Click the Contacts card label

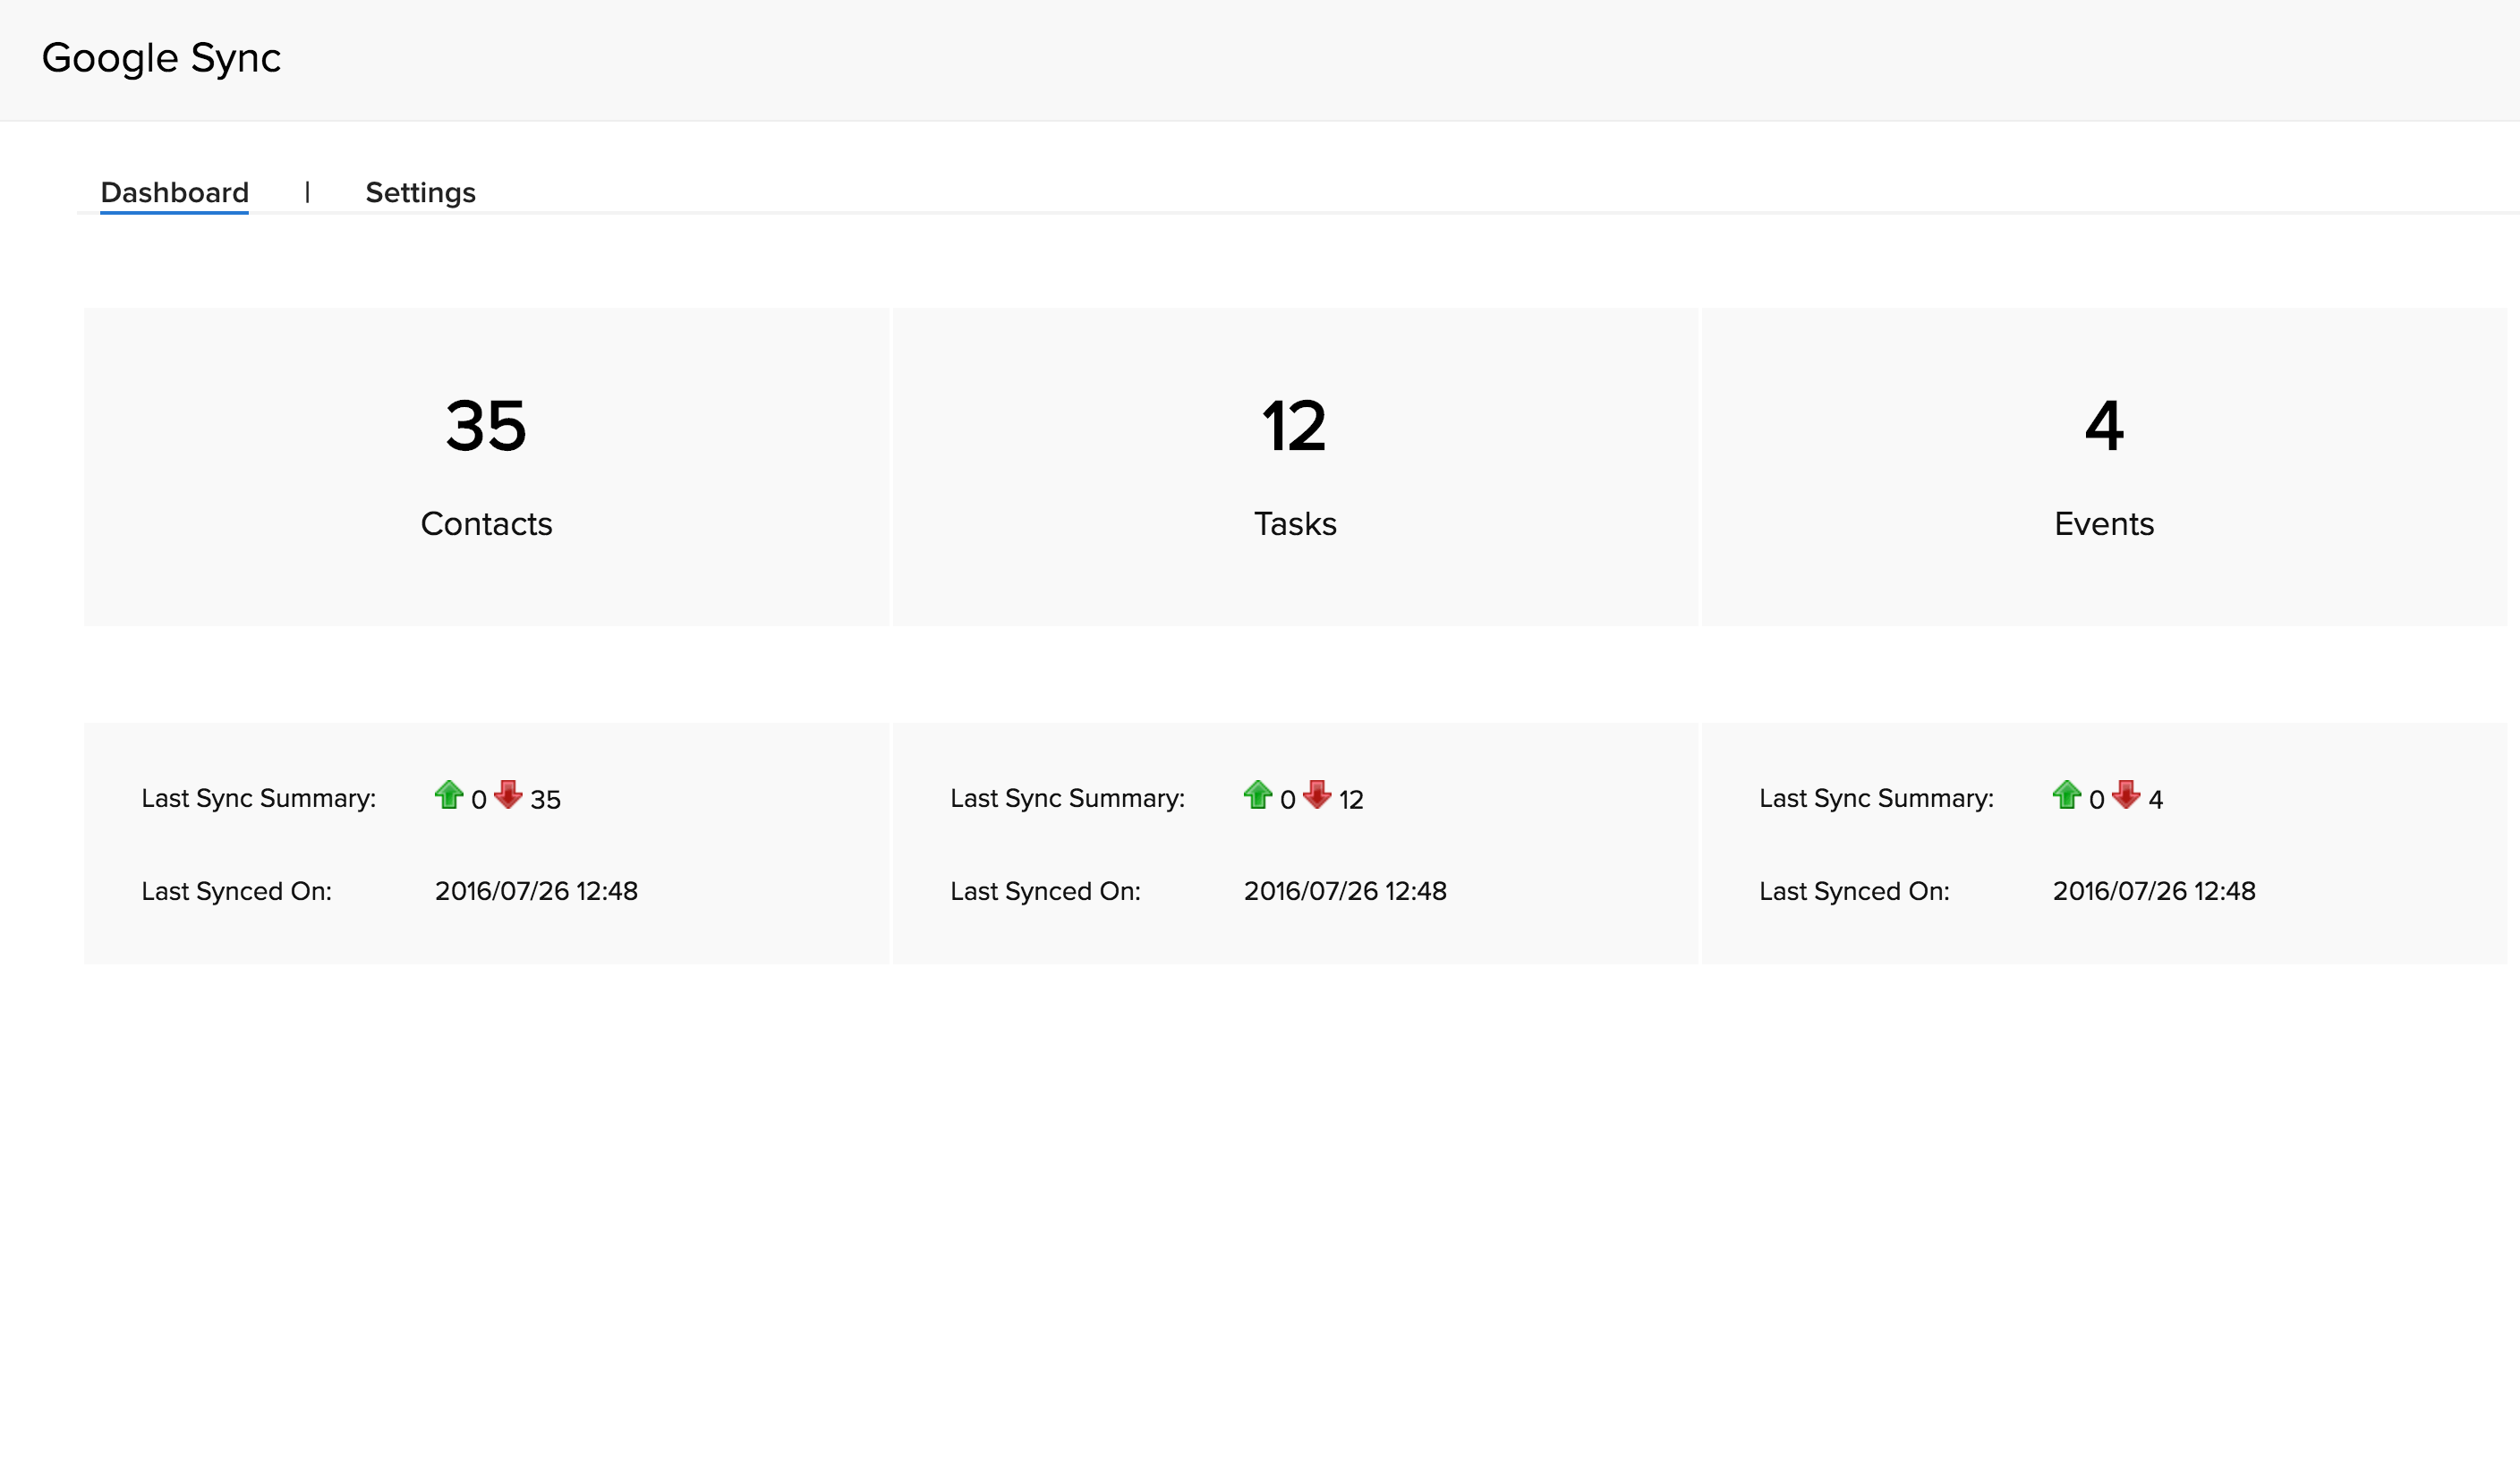pos(486,524)
